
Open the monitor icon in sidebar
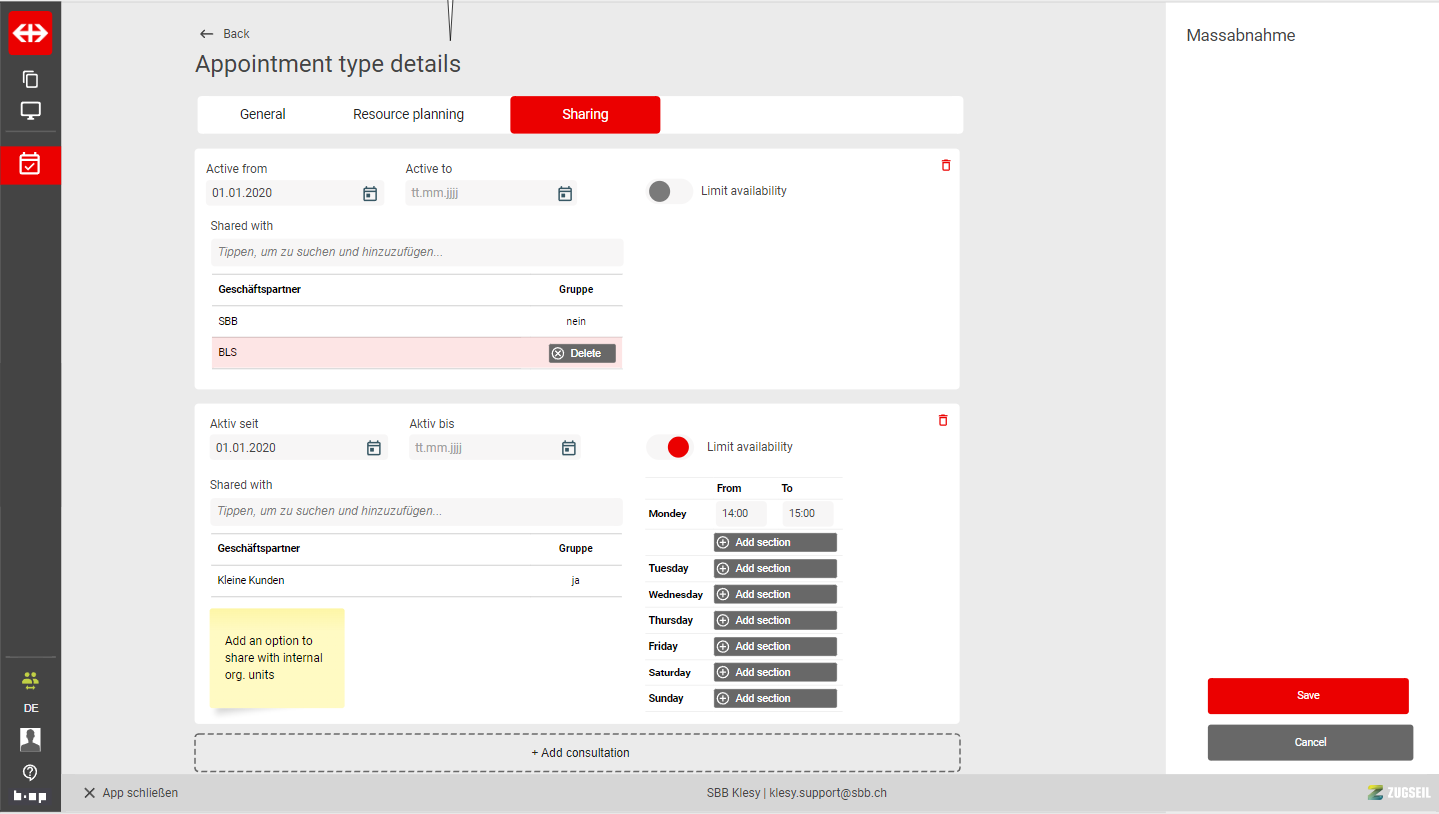coord(30,111)
